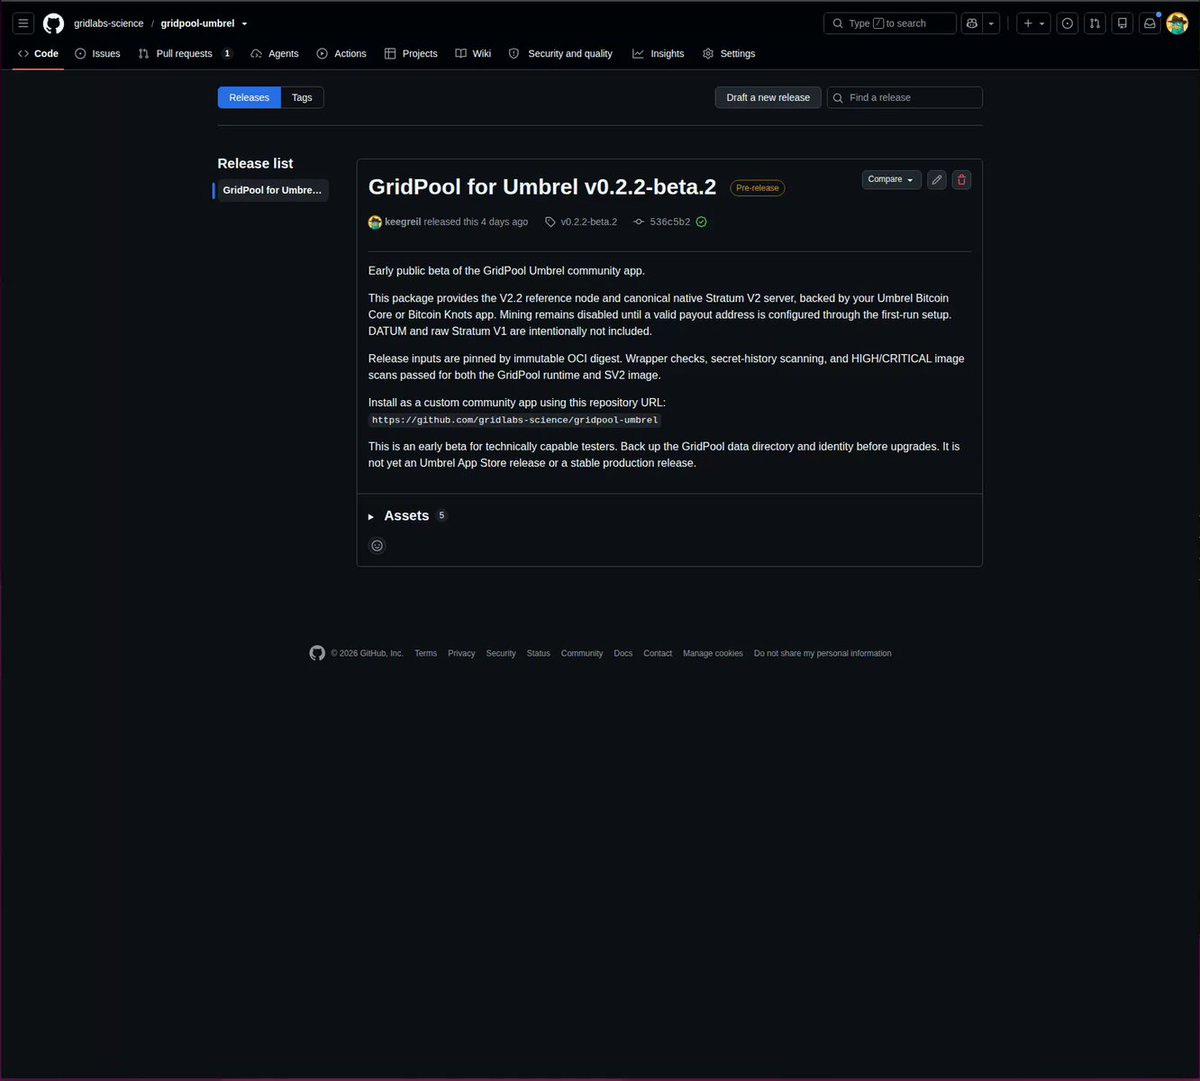The width and height of the screenshot is (1200, 1081).
Task: Open Copilot chat icon in header
Action: [970, 23]
